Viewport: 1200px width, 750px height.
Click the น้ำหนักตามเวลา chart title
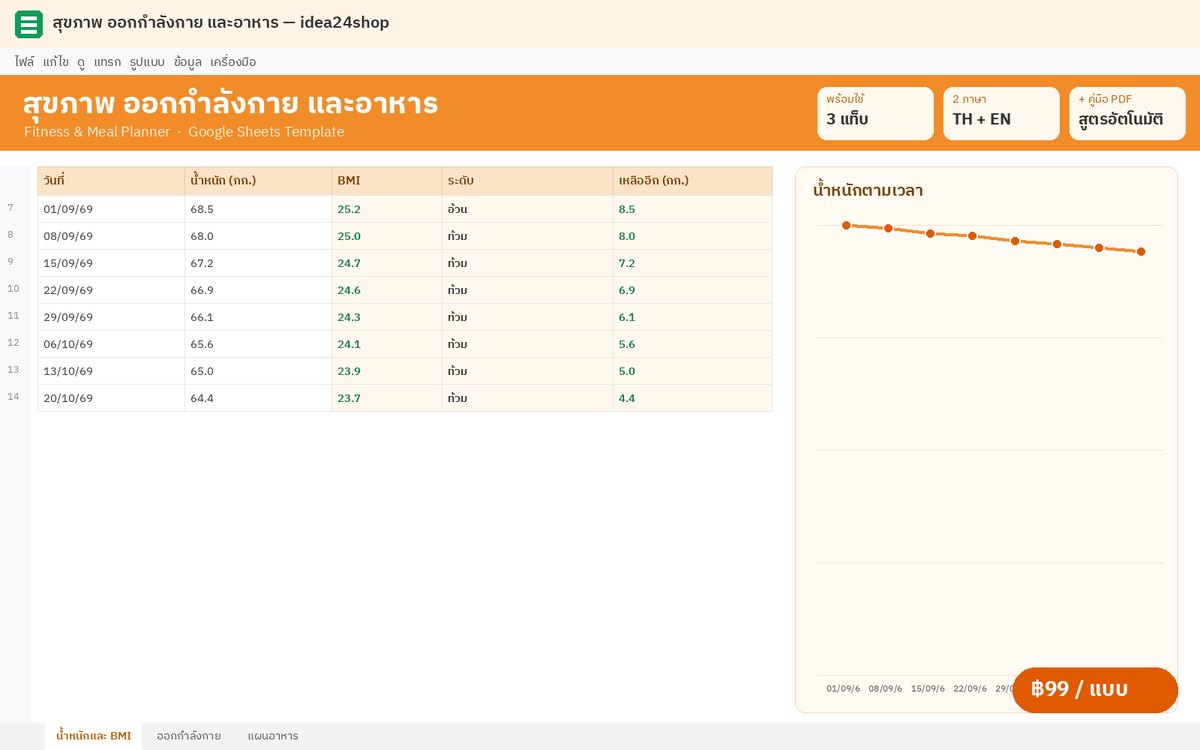(x=868, y=190)
